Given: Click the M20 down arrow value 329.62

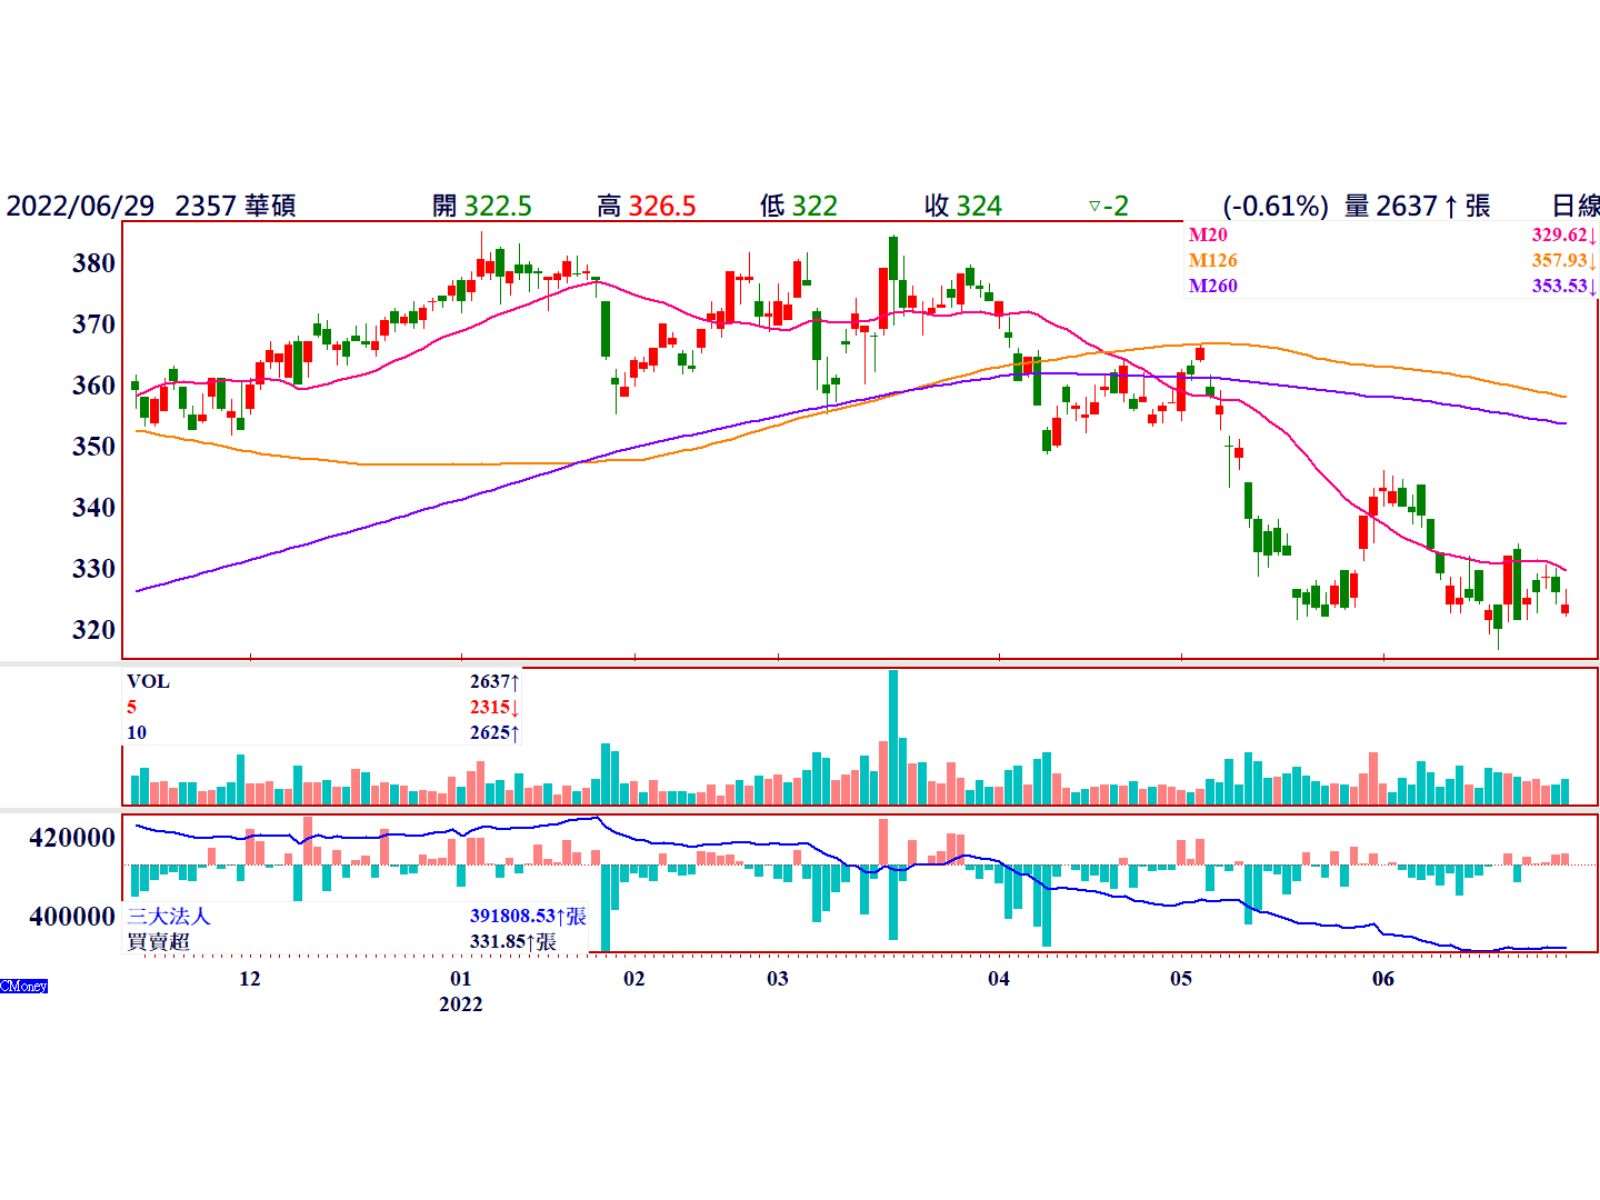Looking at the screenshot, I should (x=1564, y=235).
